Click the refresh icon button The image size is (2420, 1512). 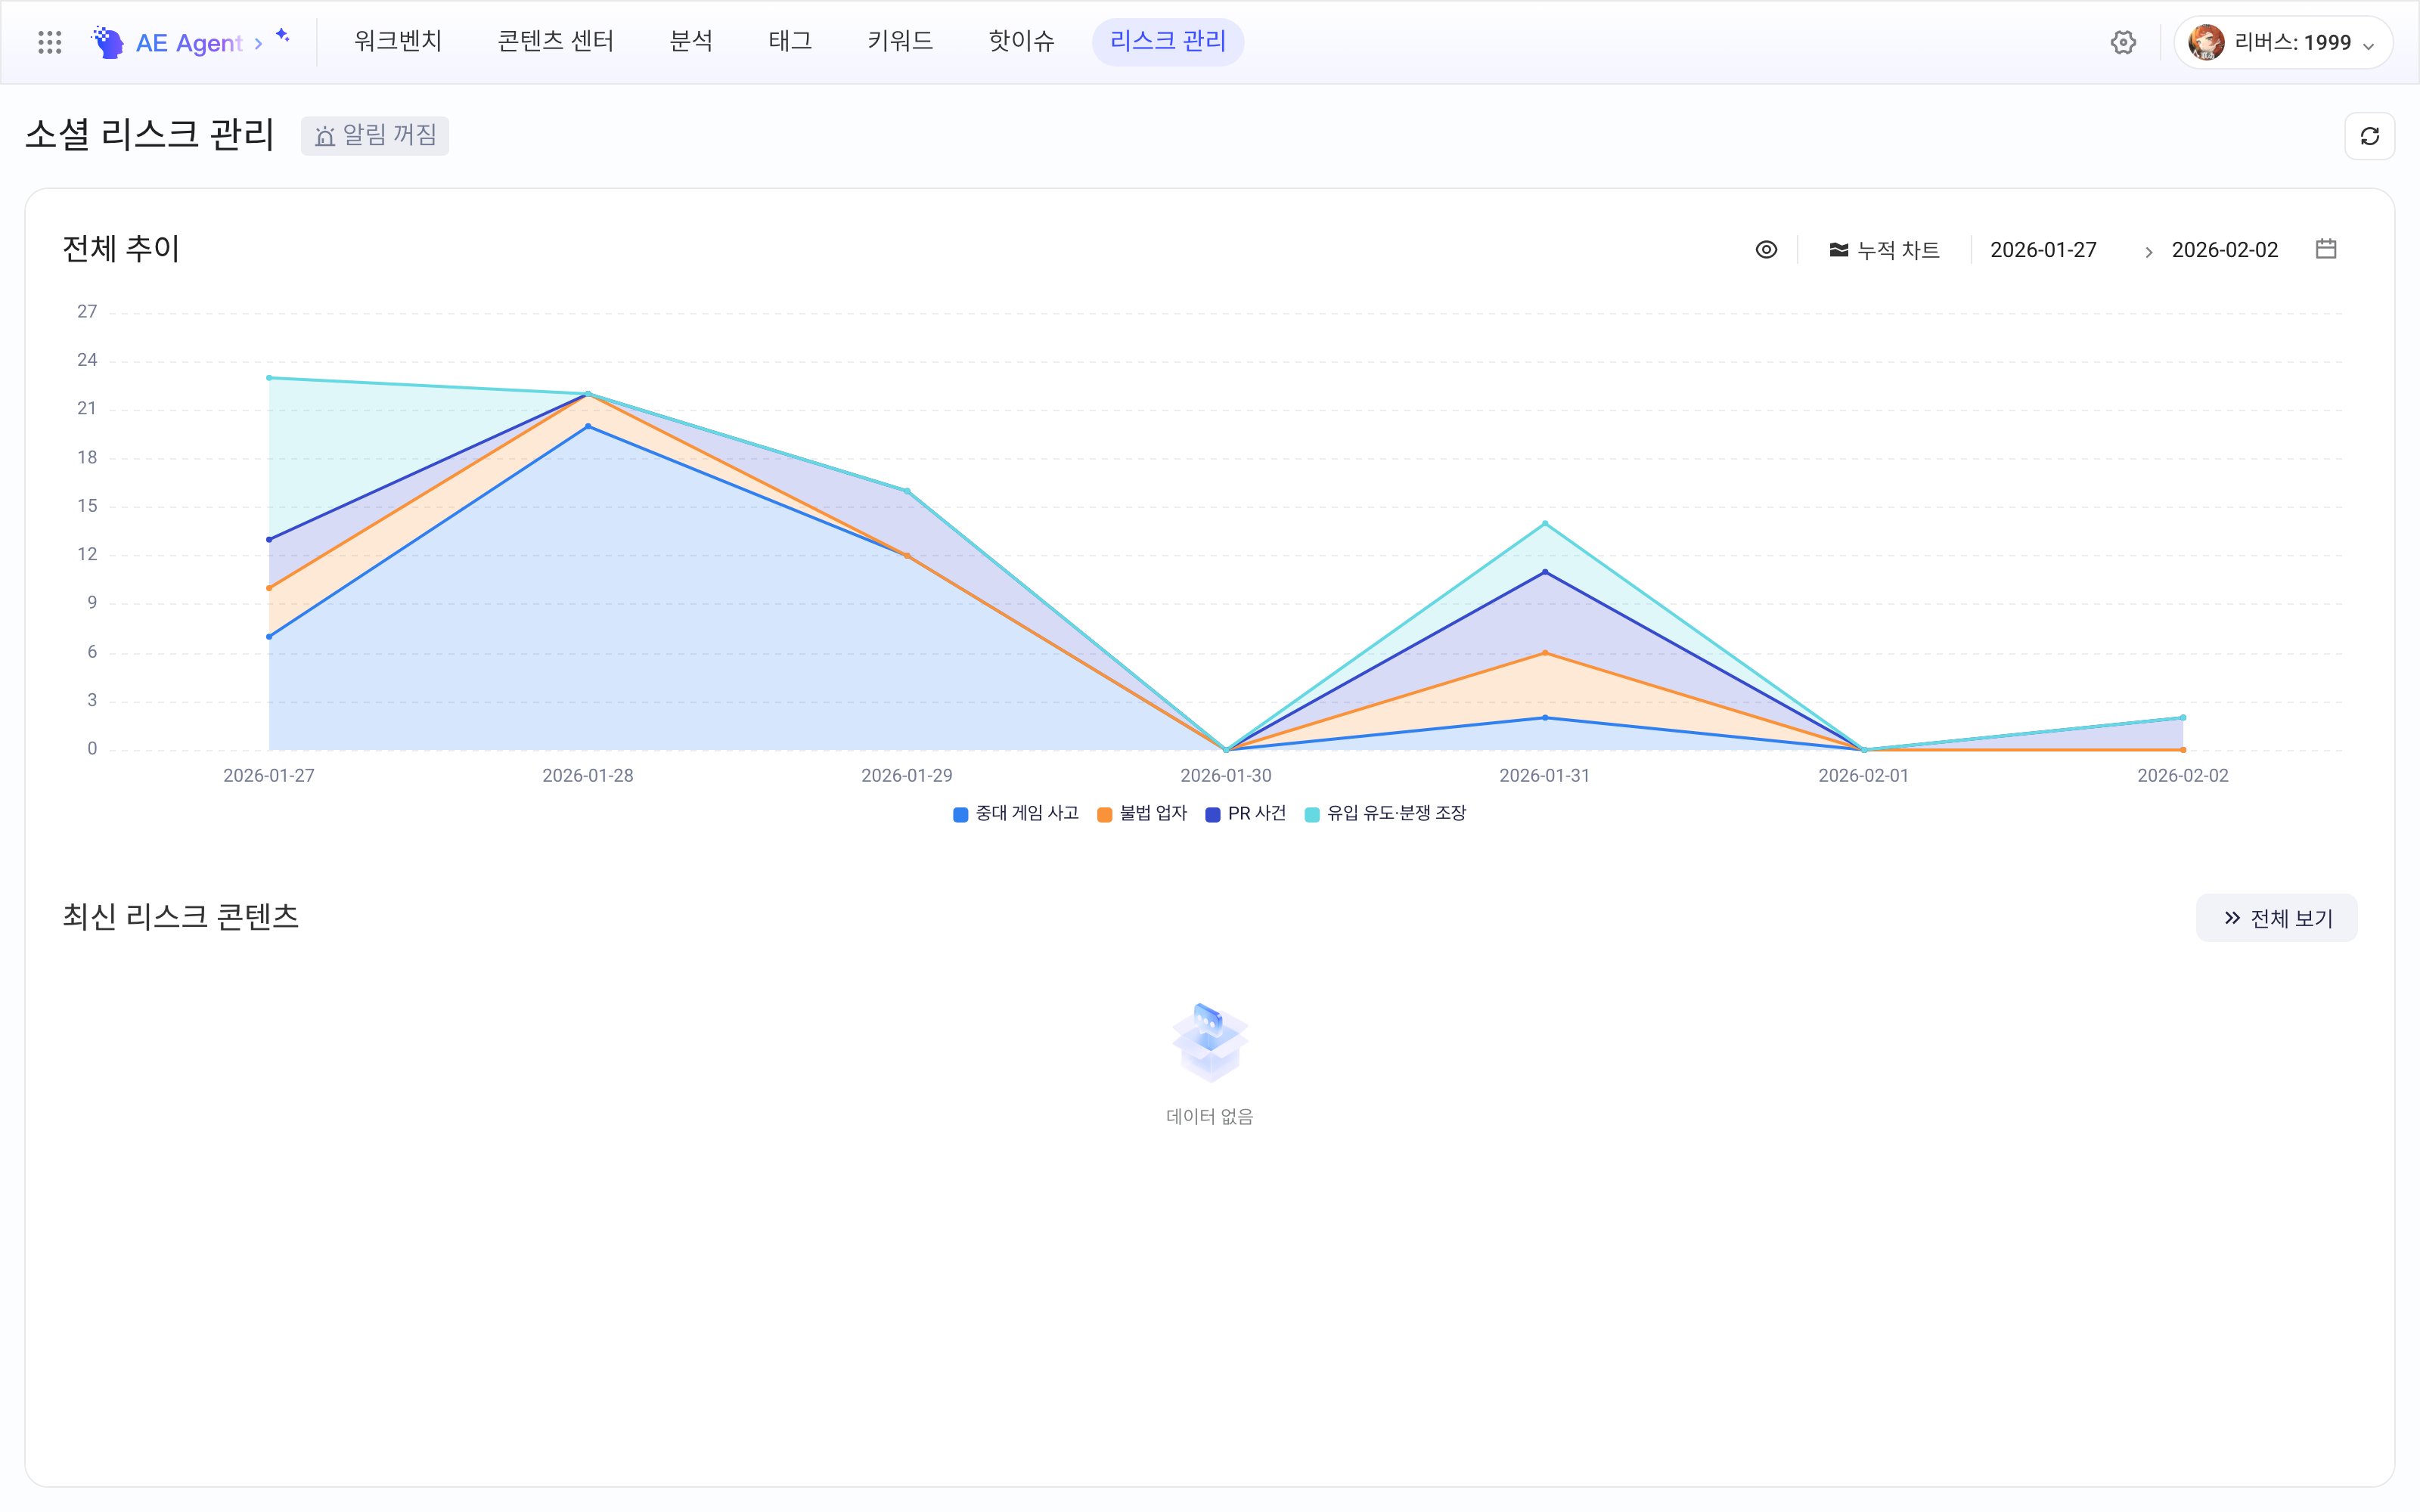2369,136
